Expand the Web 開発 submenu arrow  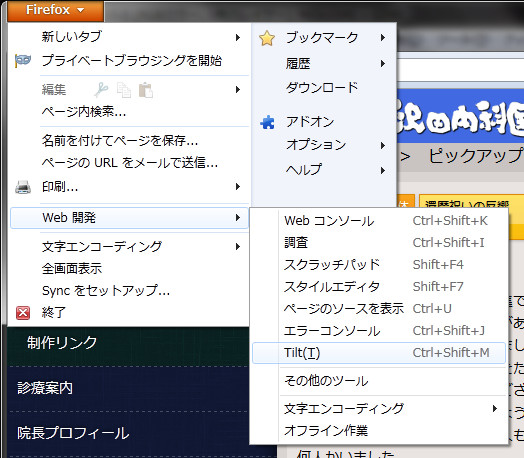pos(238,217)
